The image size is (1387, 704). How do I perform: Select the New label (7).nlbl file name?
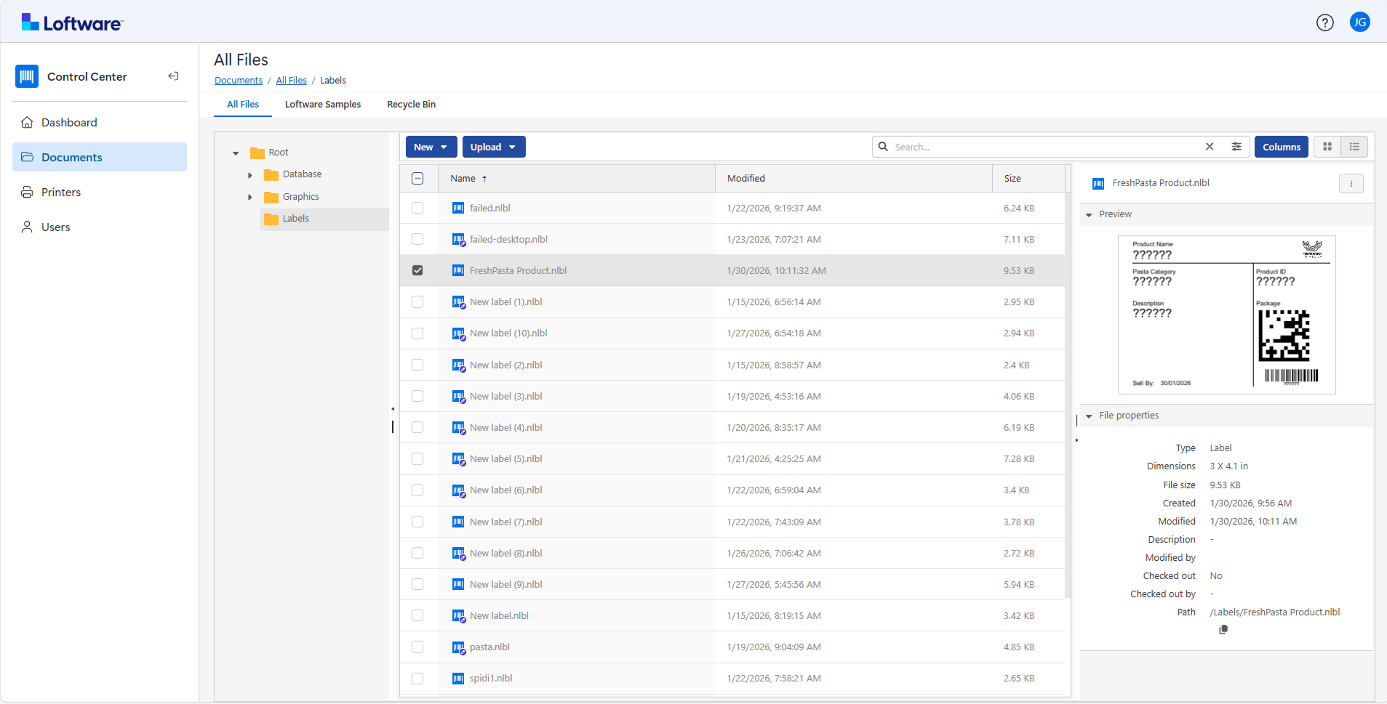506,522
